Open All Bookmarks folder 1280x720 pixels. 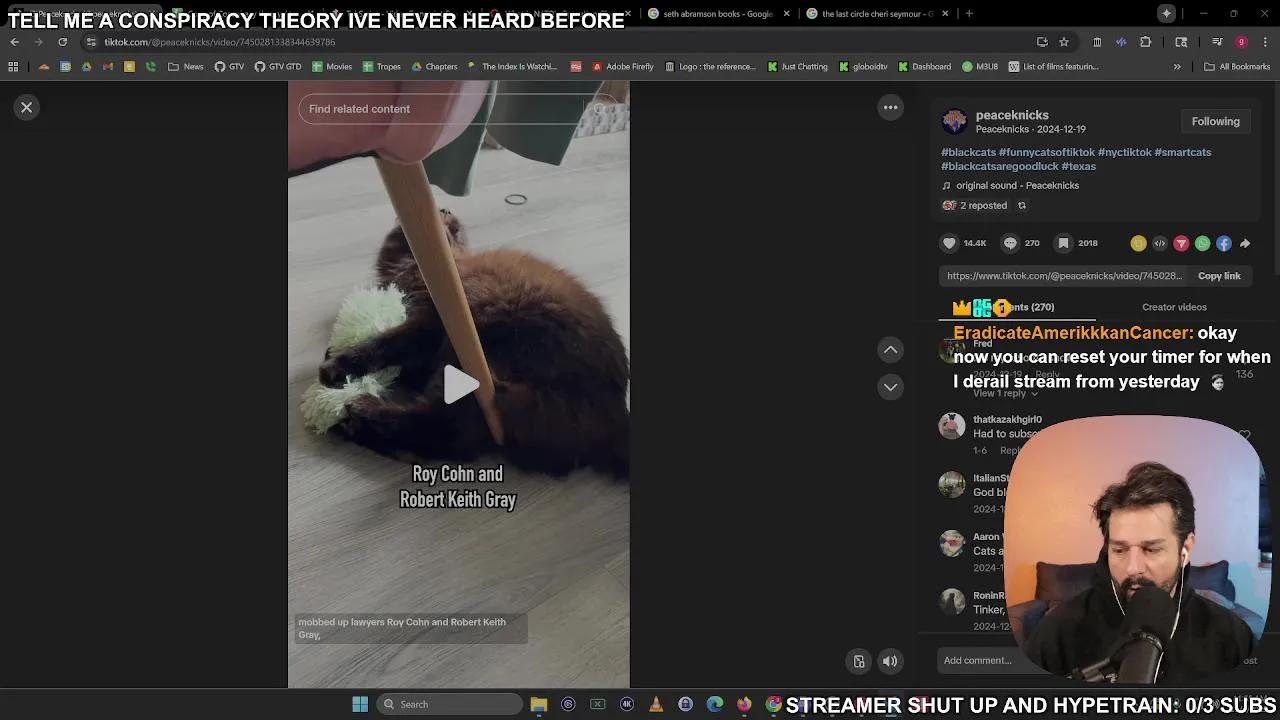(x=1238, y=67)
